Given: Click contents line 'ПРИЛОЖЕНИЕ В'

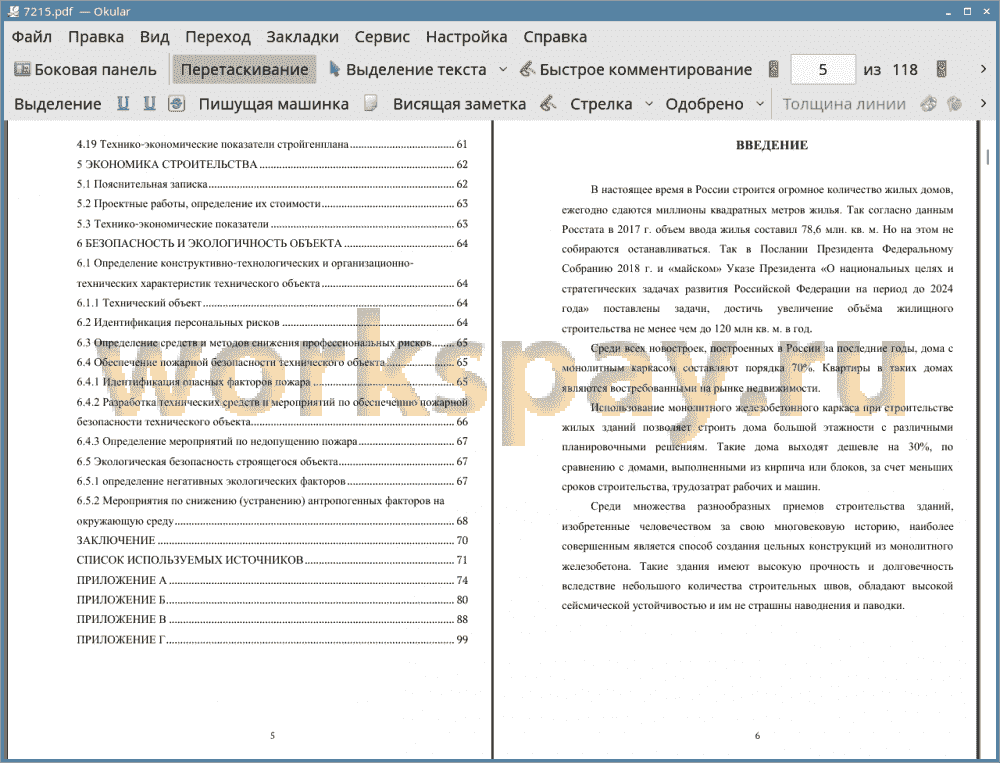Looking at the screenshot, I should pyautogui.click(x=272, y=619).
